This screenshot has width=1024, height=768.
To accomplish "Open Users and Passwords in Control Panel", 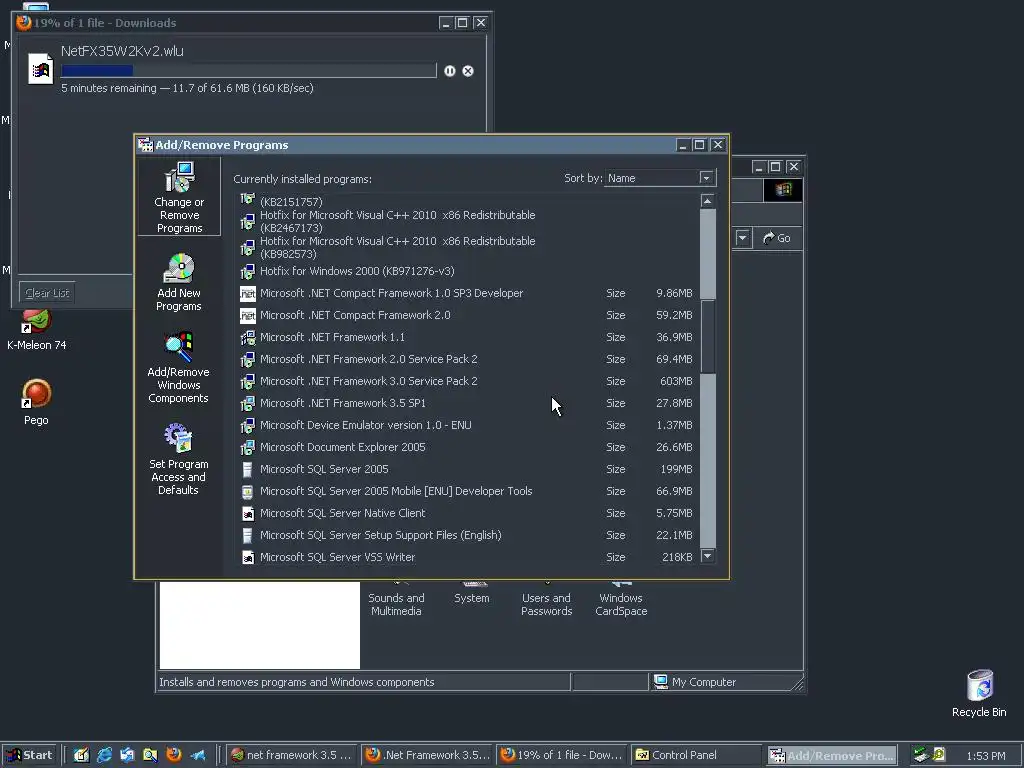I will click(546, 598).
